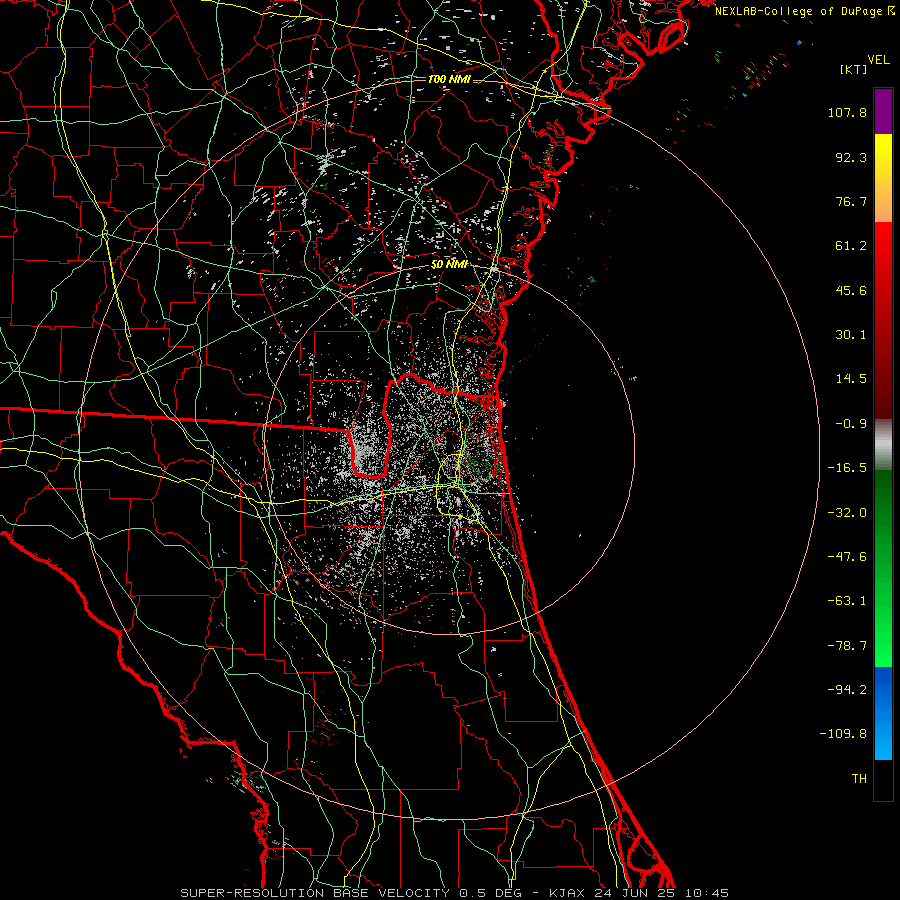The height and width of the screenshot is (900, 900).
Task: Click the -16.5 velocity scale value
Action: 847,468
